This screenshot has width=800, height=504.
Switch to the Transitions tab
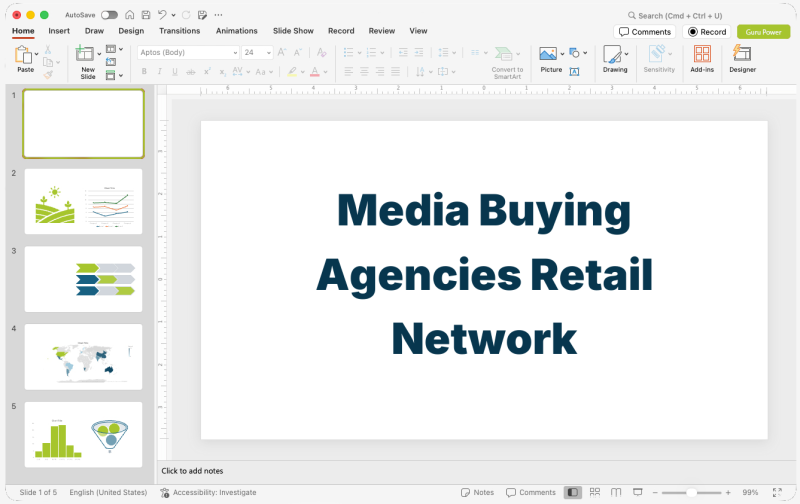180,31
